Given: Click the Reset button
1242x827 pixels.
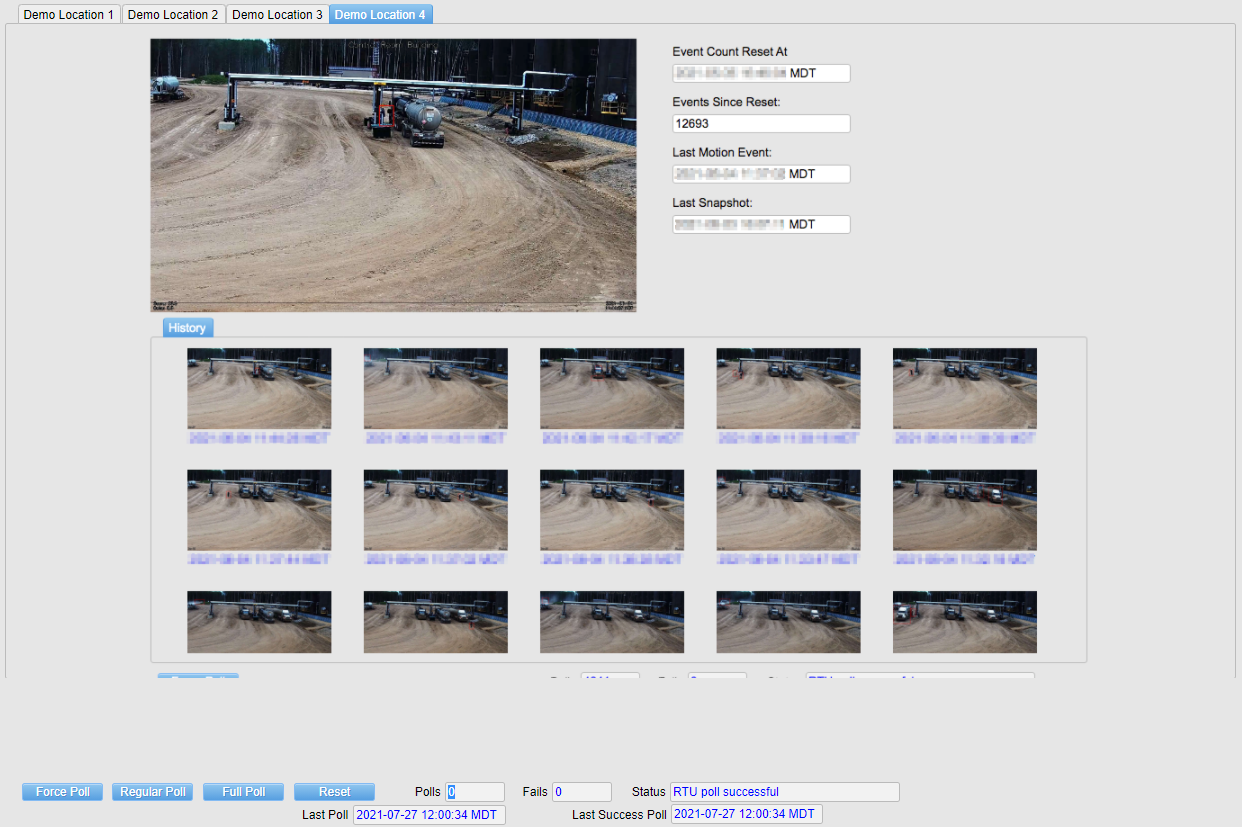Looking at the screenshot, I should 334,792.
